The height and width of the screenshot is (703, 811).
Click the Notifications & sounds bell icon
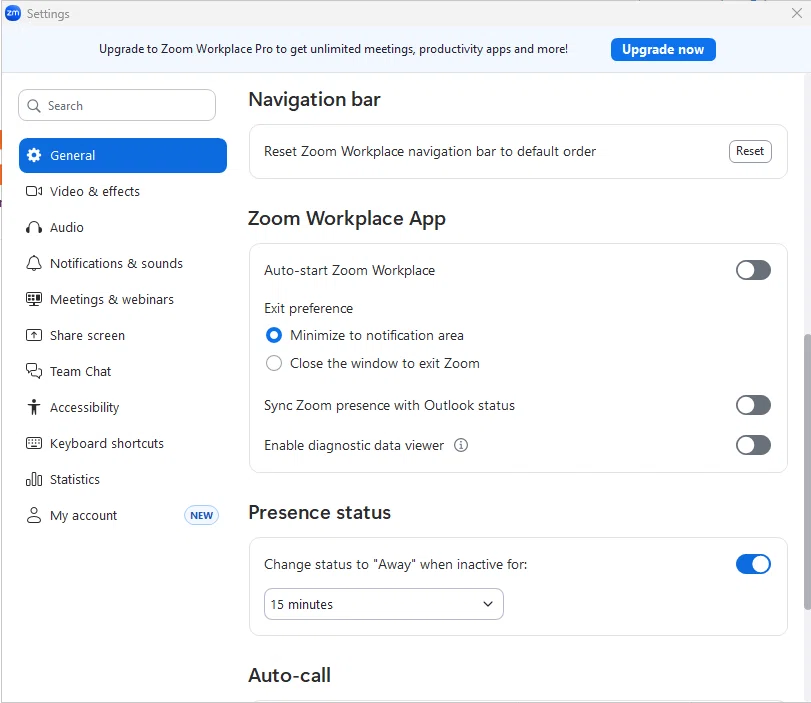point(34,263)
